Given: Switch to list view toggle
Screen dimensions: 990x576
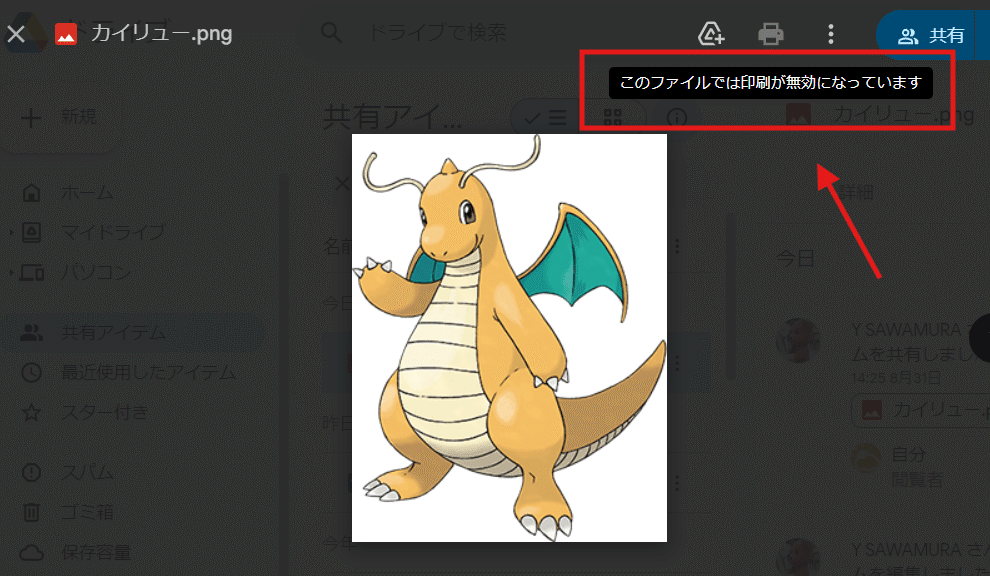Looking at the screenshot, I should (544, 117).
